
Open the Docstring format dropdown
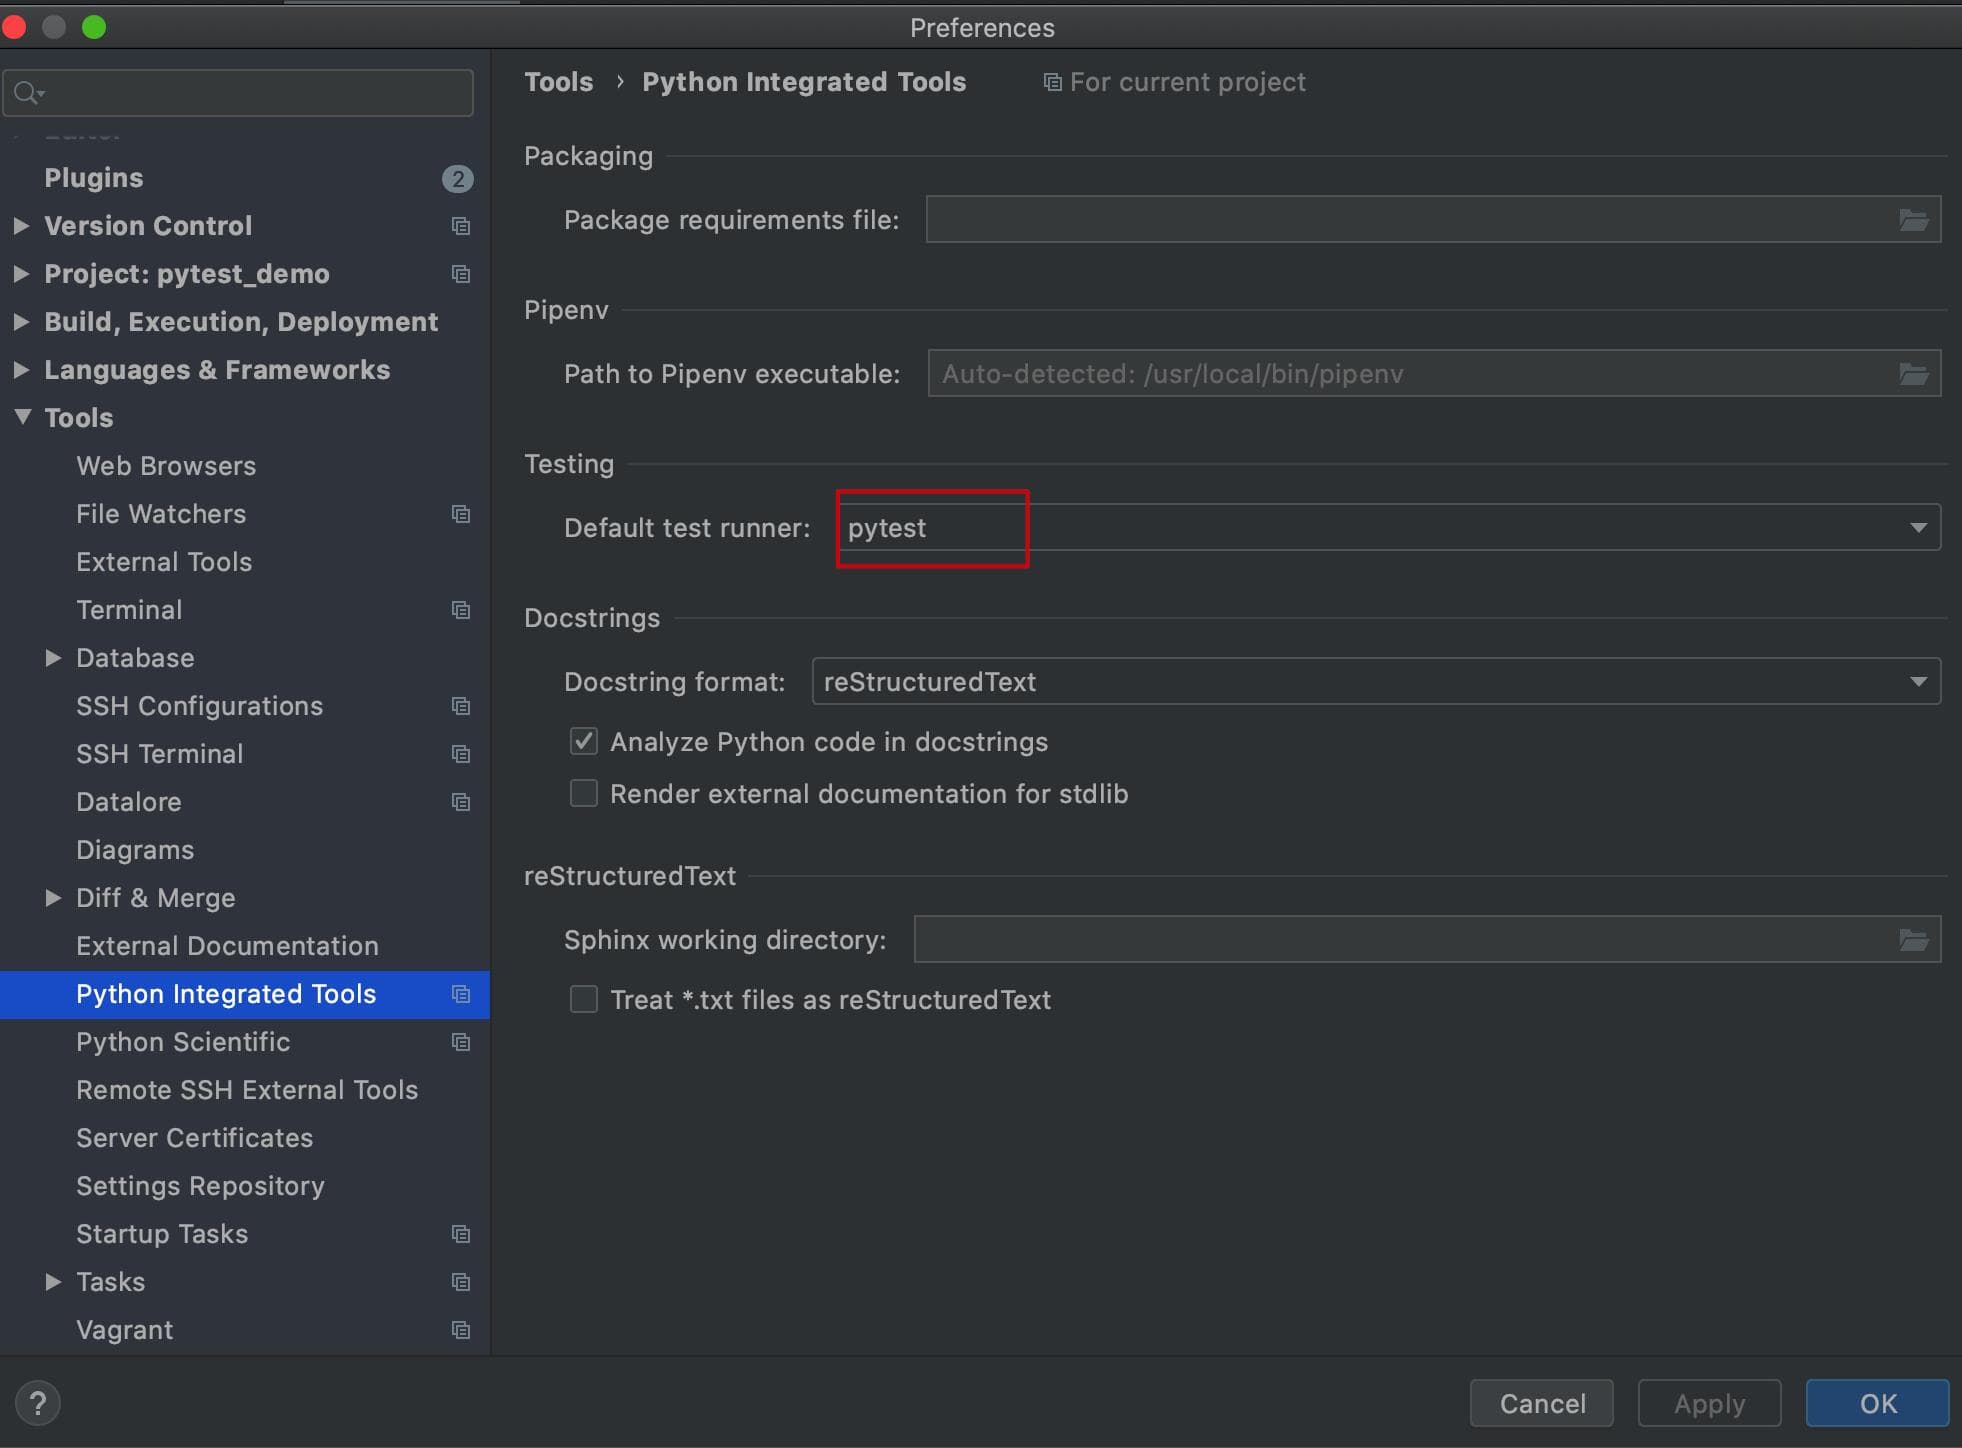1917,682
